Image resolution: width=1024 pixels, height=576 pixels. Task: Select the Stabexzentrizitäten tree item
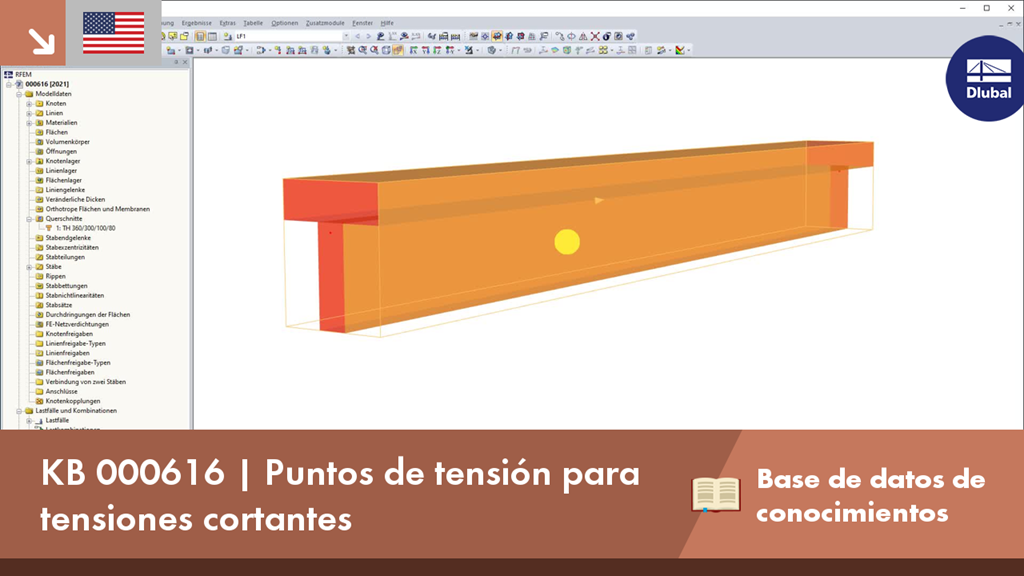point(72,248)
